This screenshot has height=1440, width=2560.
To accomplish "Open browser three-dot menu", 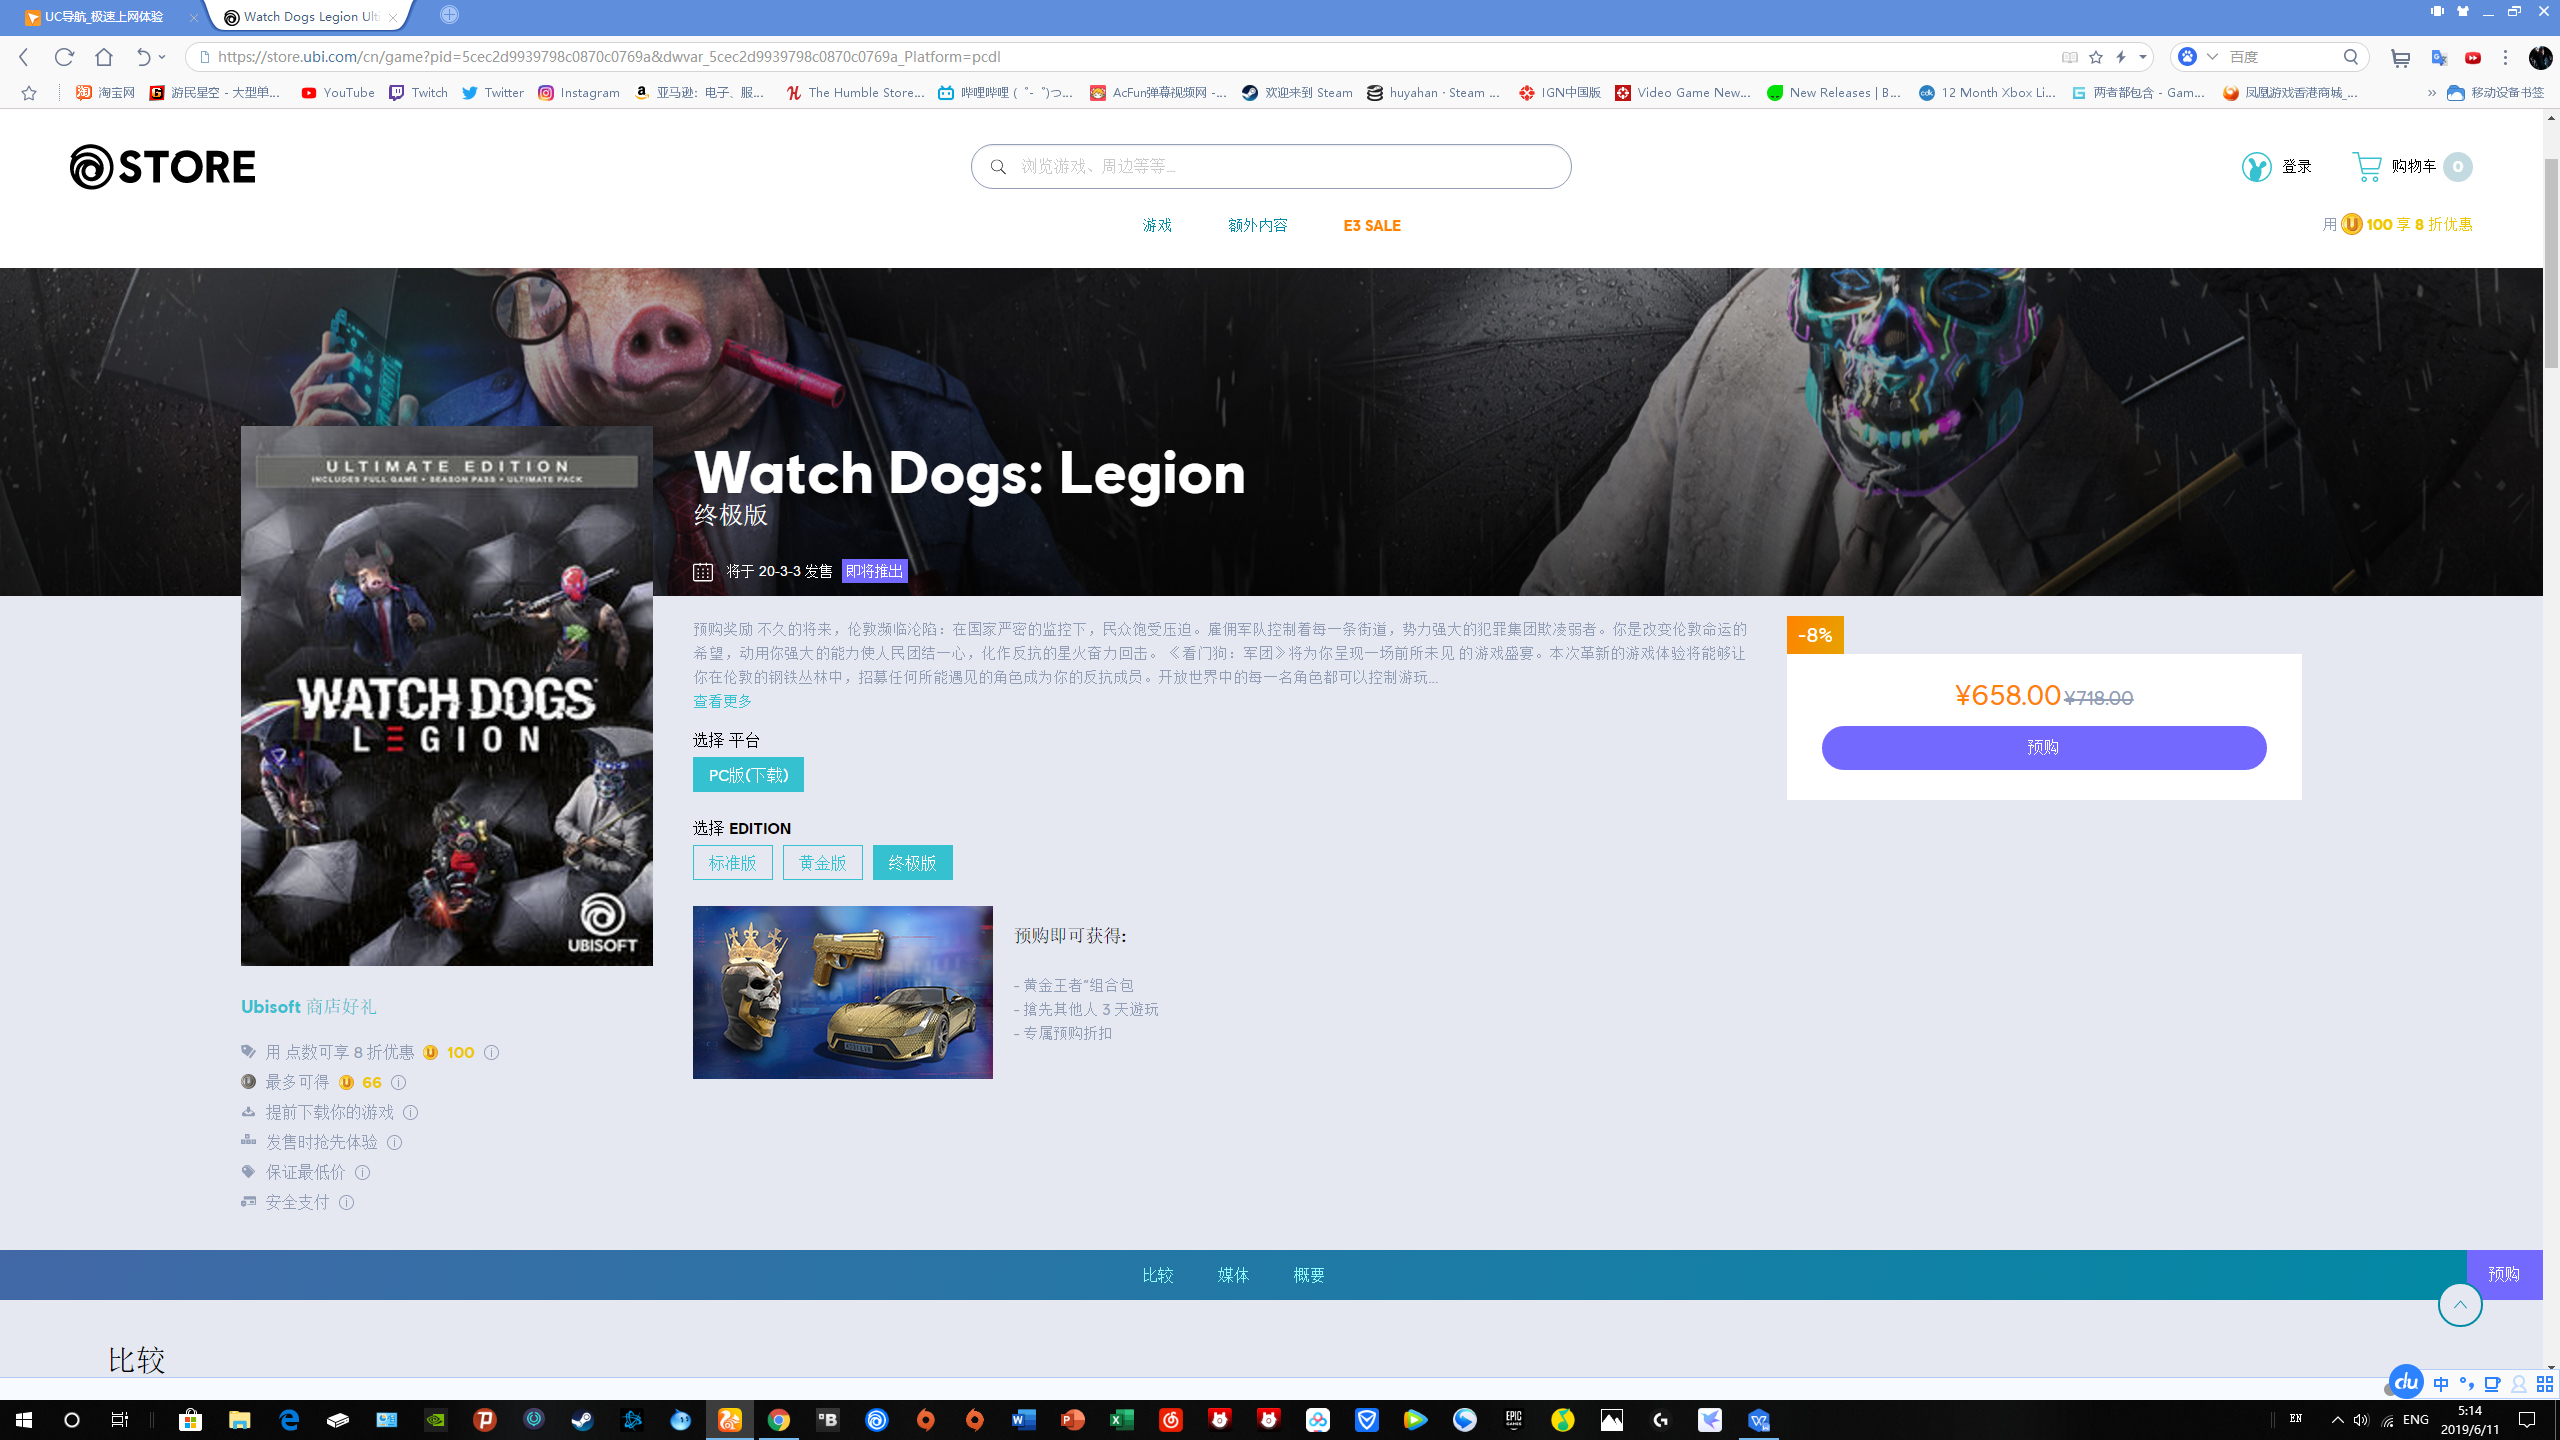I will 2505,57.
